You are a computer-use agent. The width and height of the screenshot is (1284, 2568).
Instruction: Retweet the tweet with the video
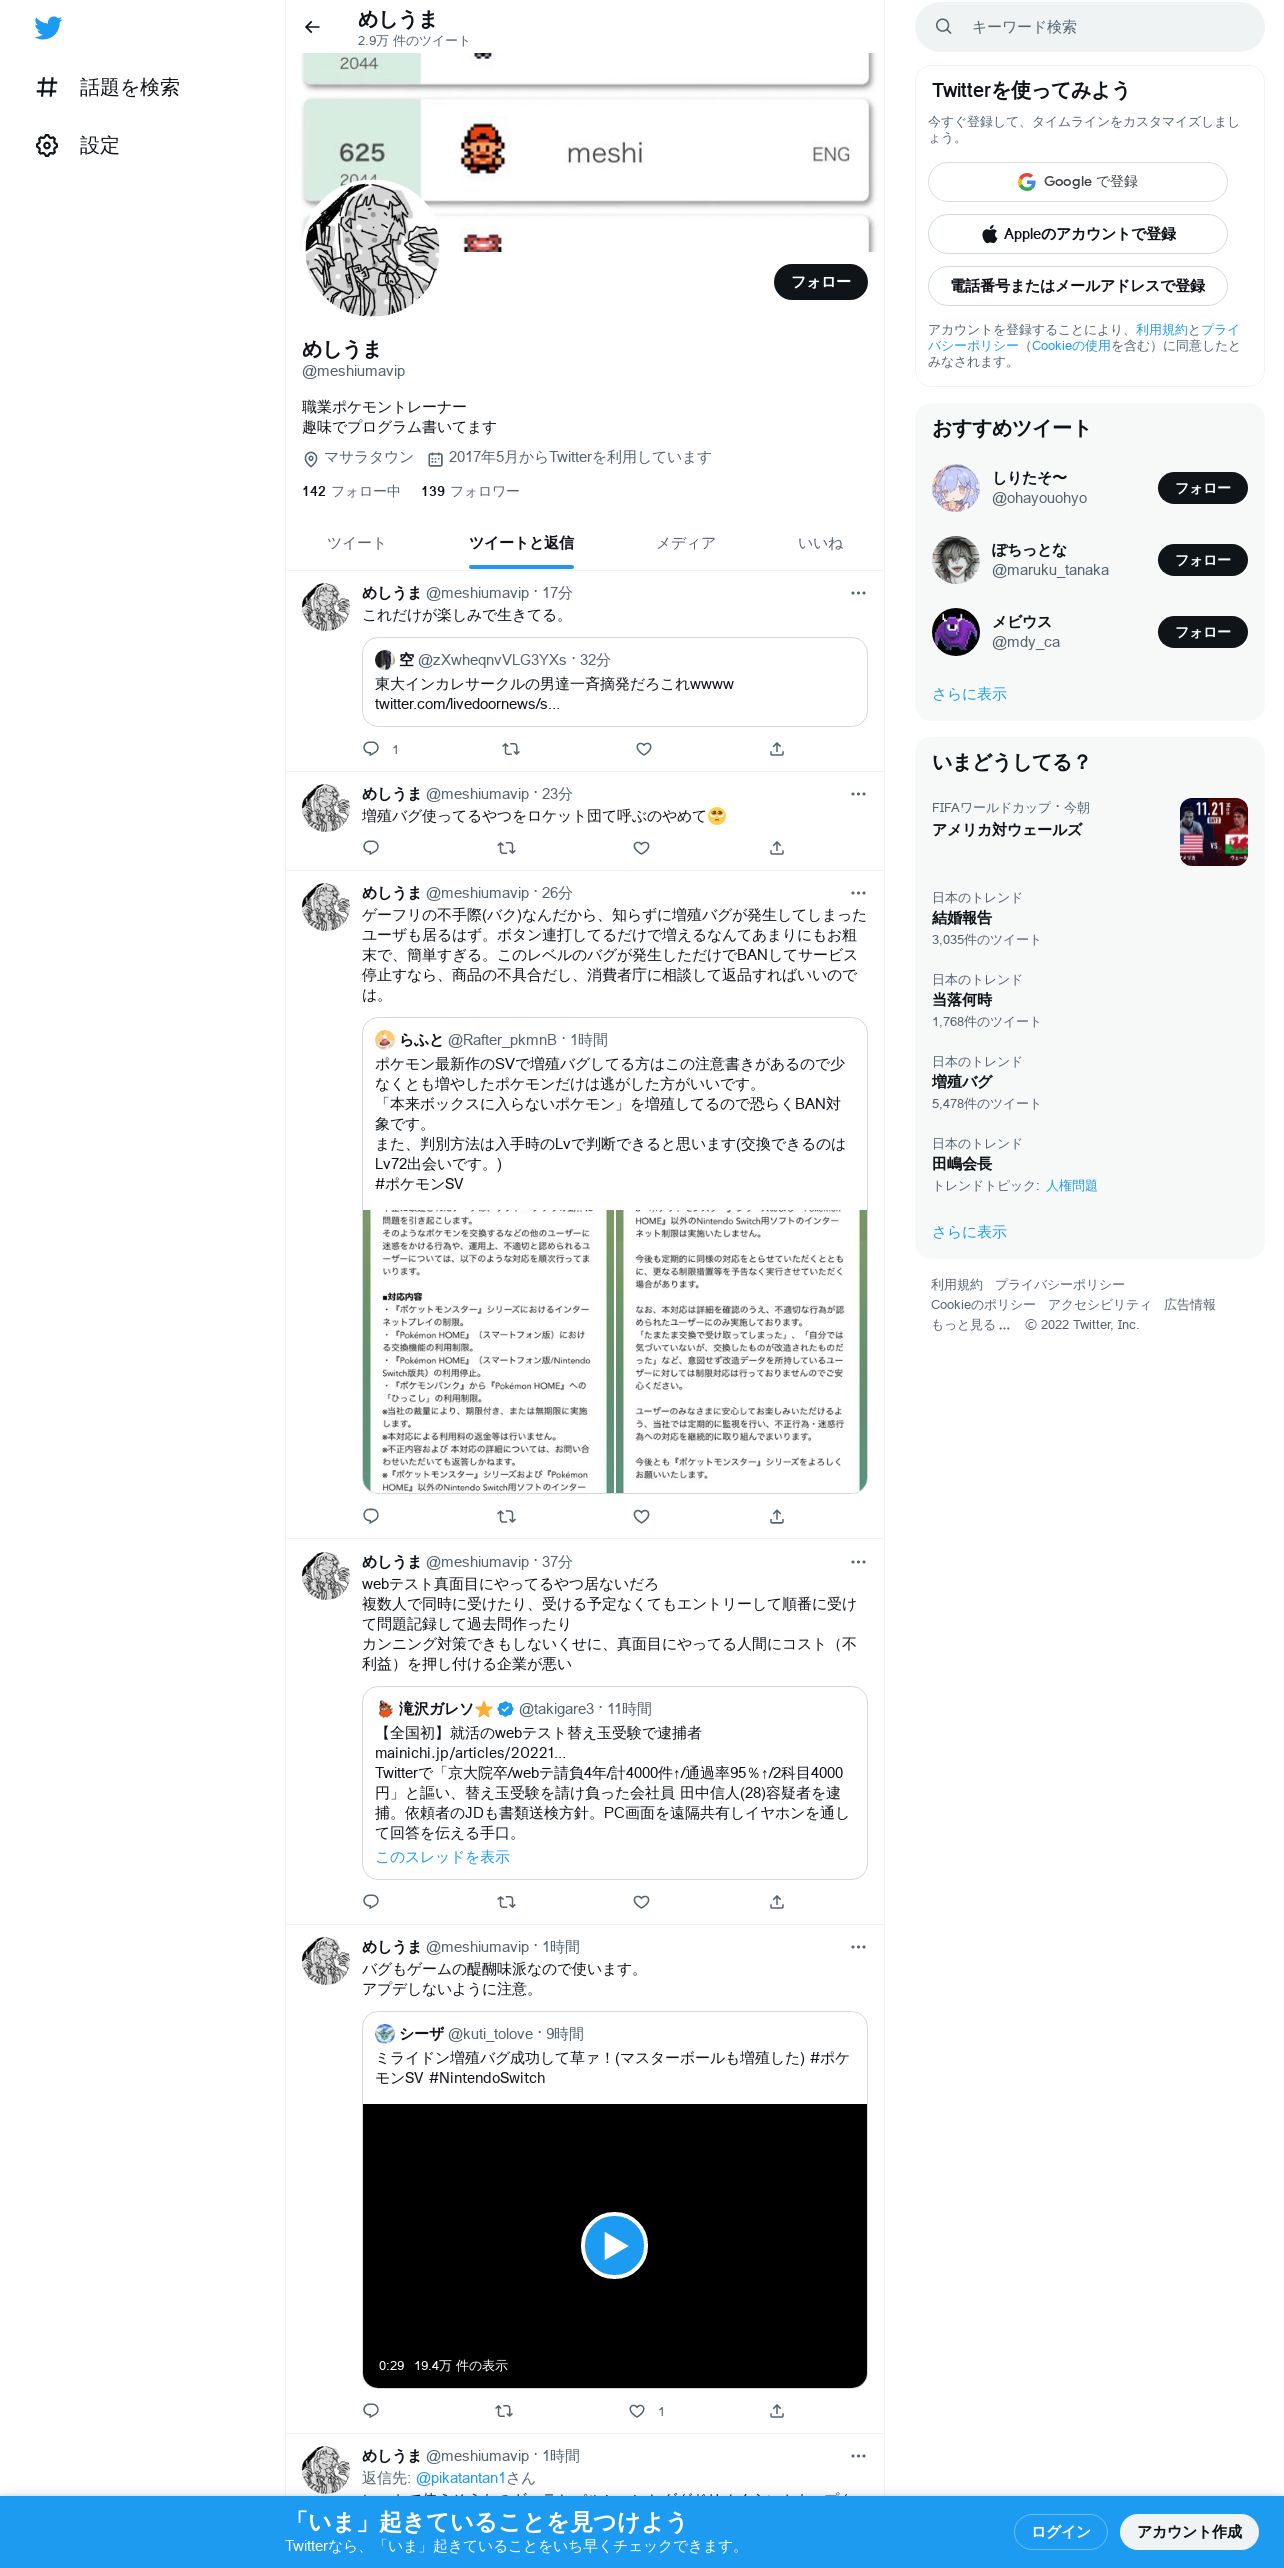504,2412
